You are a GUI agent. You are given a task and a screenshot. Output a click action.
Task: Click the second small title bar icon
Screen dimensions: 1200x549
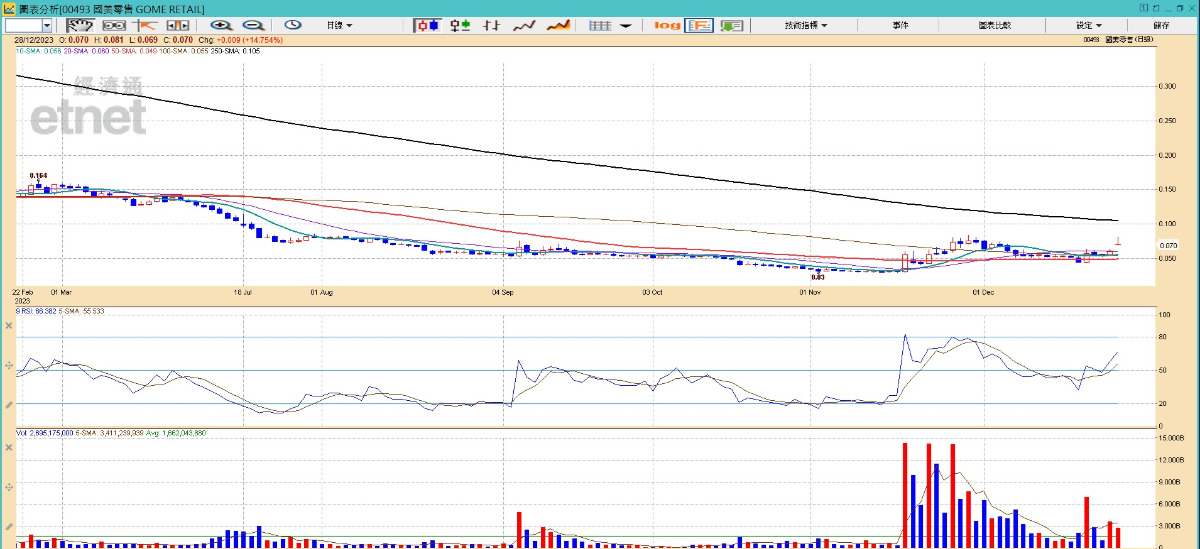tap(1154, 8)
